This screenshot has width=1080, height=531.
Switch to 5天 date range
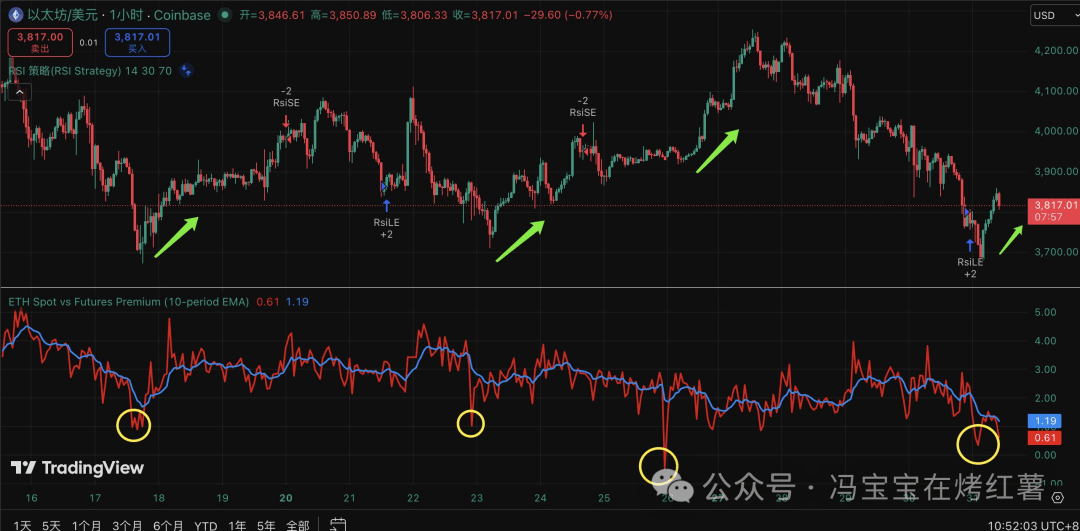(x=51, y=525)
